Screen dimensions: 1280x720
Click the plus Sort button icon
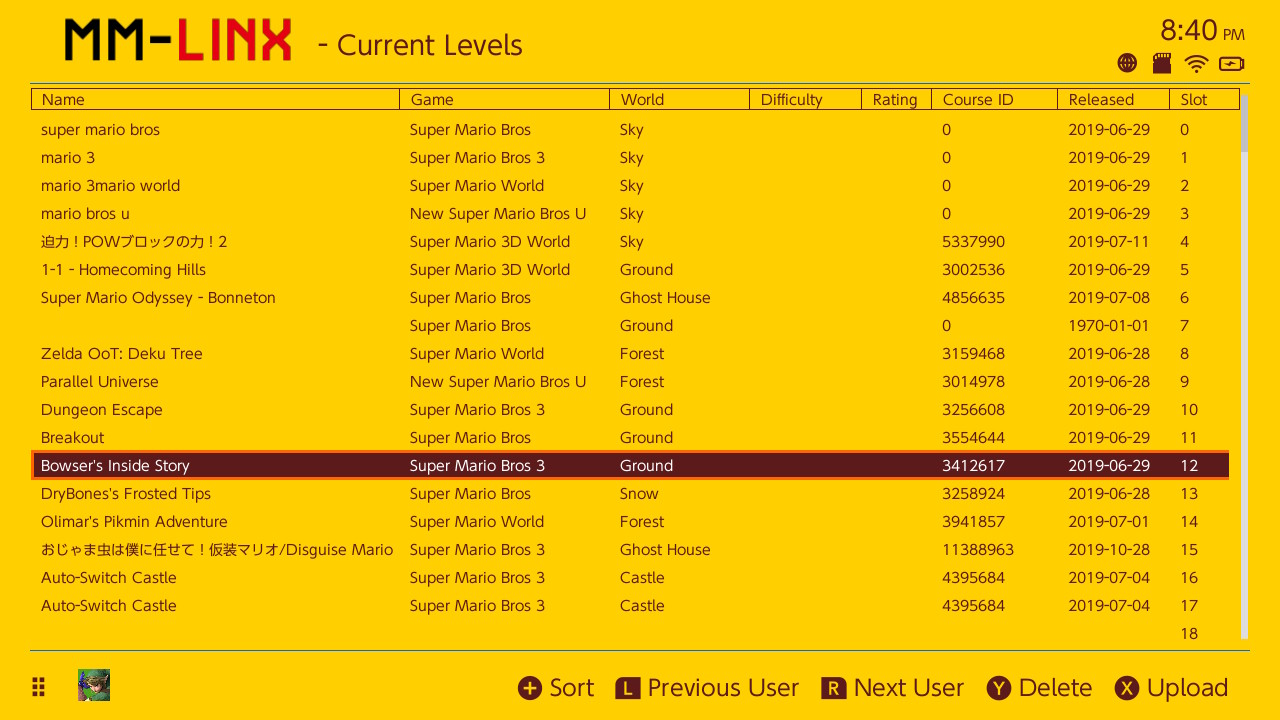[x=529, y=688]
